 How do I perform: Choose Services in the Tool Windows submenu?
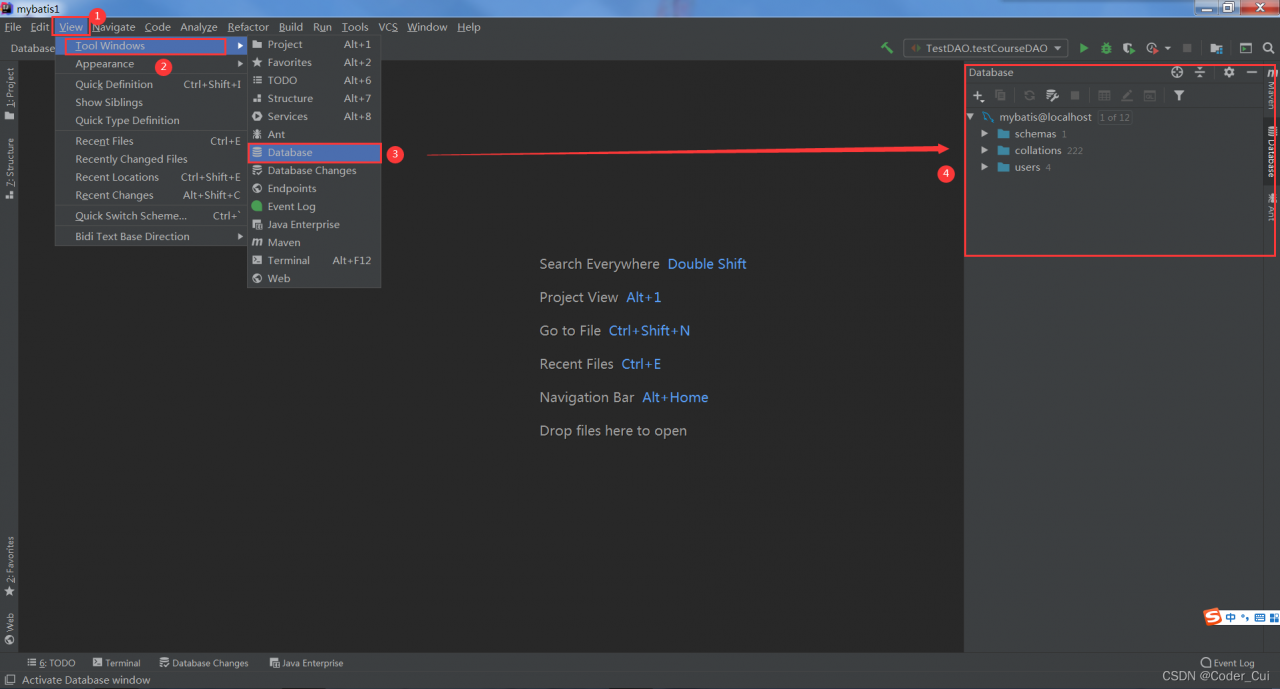pyautogui.click(x=314, y=117)
